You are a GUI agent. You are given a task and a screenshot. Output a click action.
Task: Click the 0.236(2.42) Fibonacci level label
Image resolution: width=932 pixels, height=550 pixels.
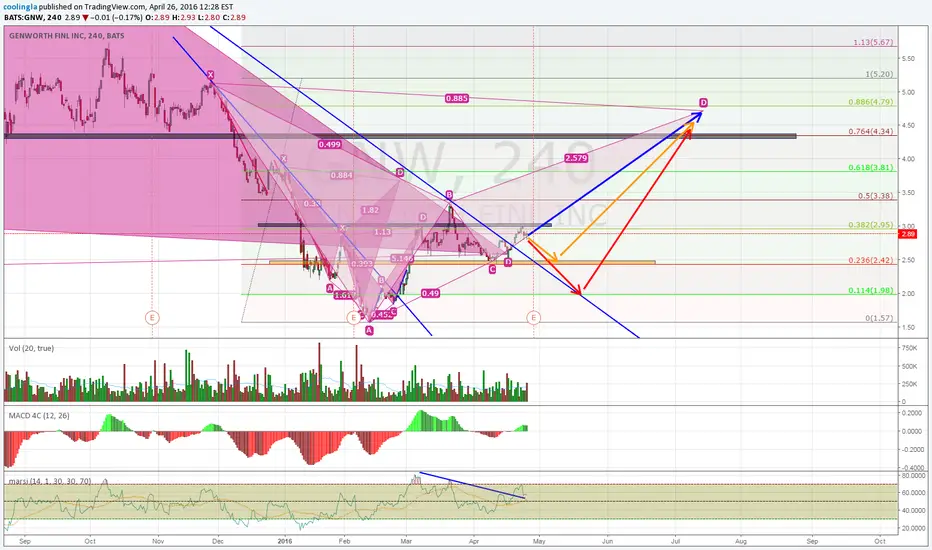(870, 260)
